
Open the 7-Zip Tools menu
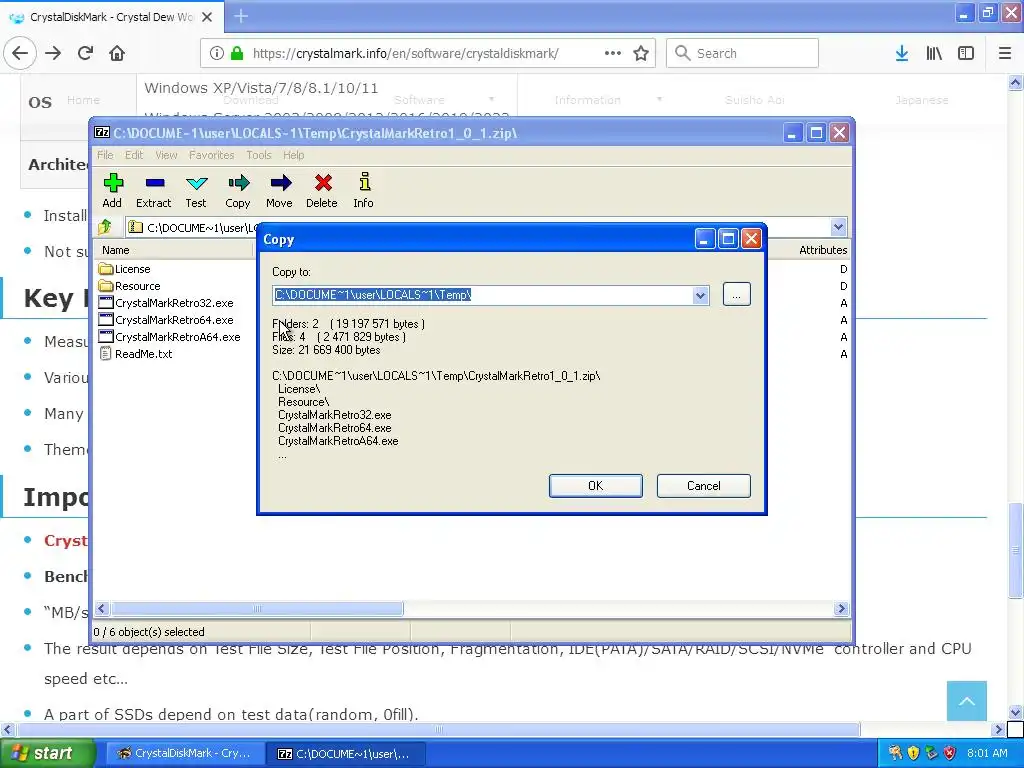click(259, 155)
